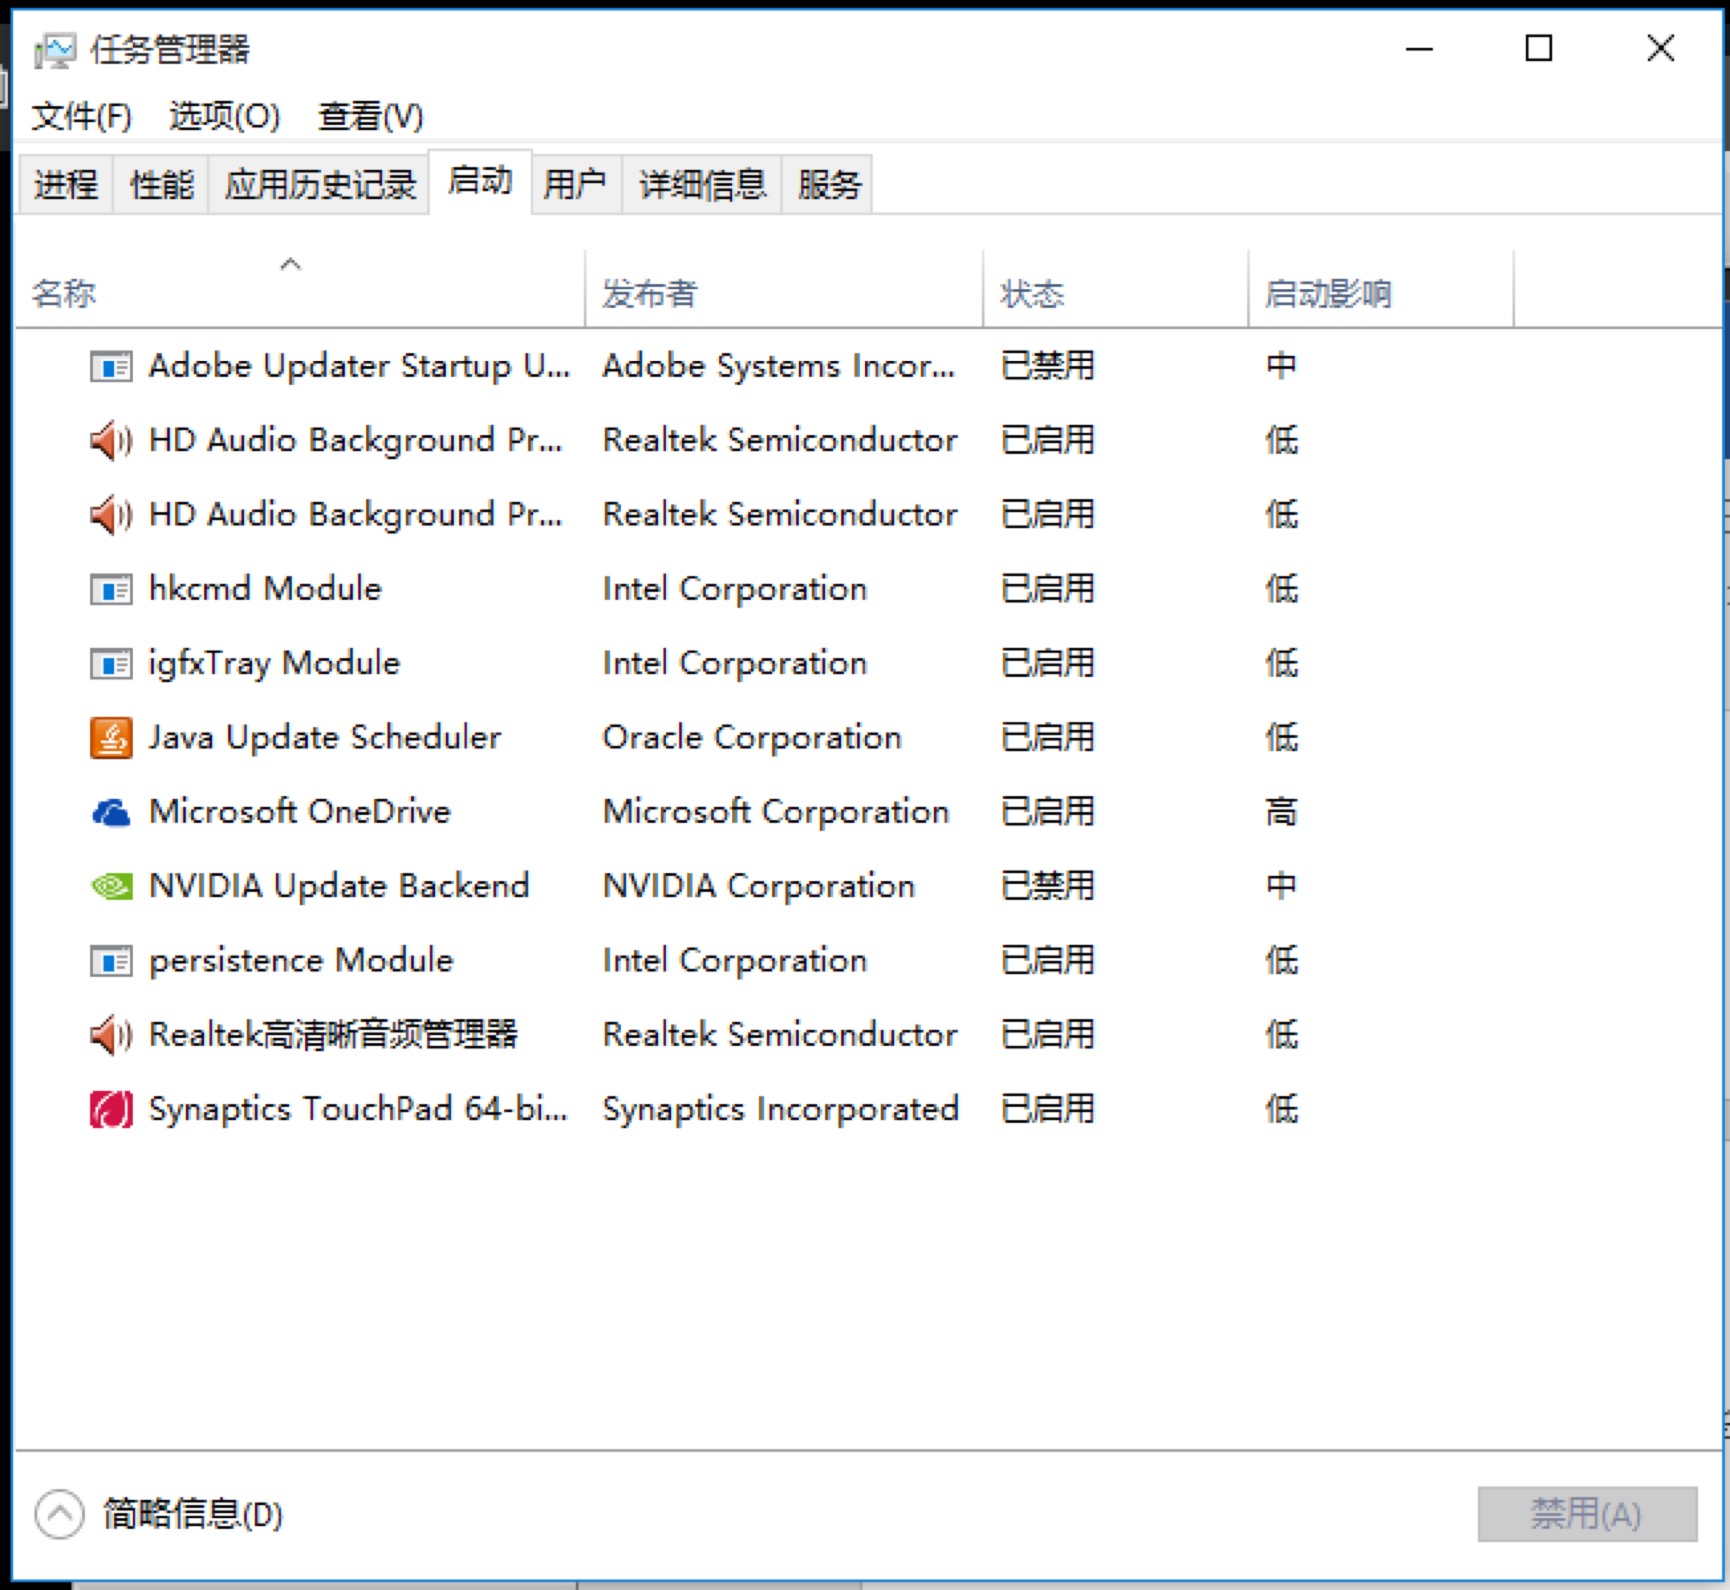This screenshot has width=1730, height=1590.
Task: Click the Realtek高清晰音频管理器 speaker icon
Action: [x=111, y=1035]
